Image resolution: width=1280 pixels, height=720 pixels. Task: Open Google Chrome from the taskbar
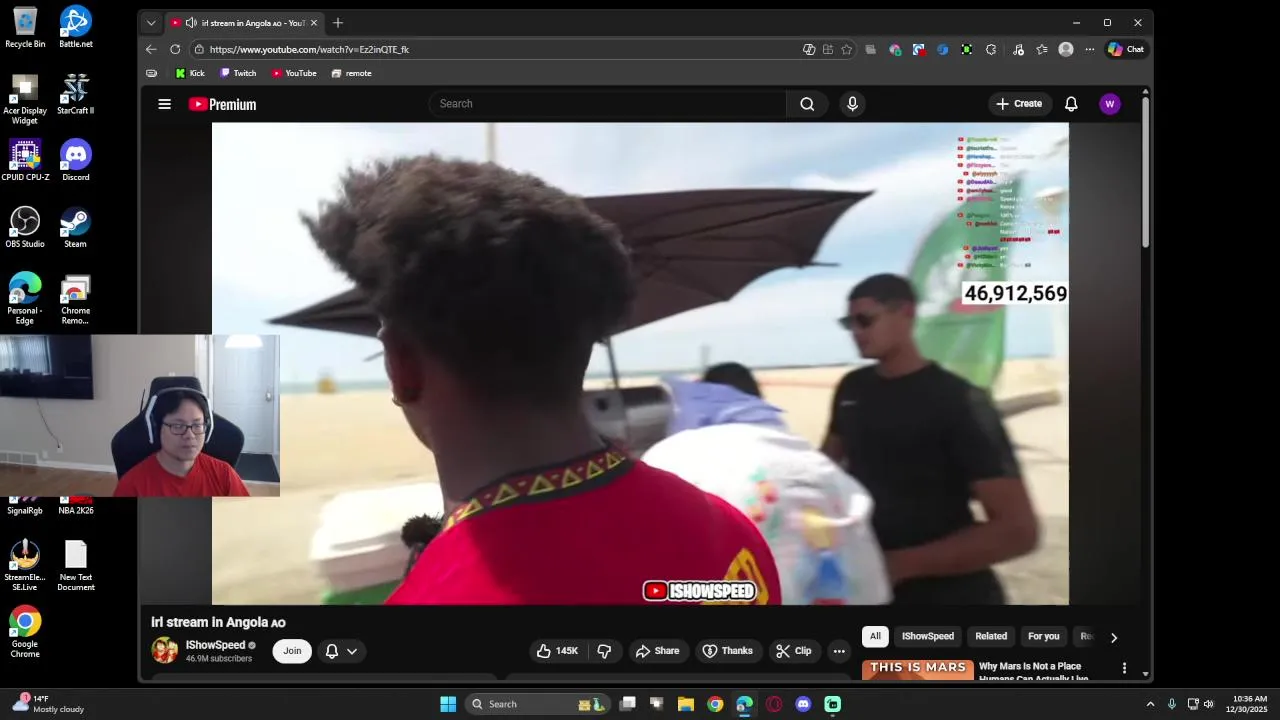pyautogui.click(x=715, y=704)
